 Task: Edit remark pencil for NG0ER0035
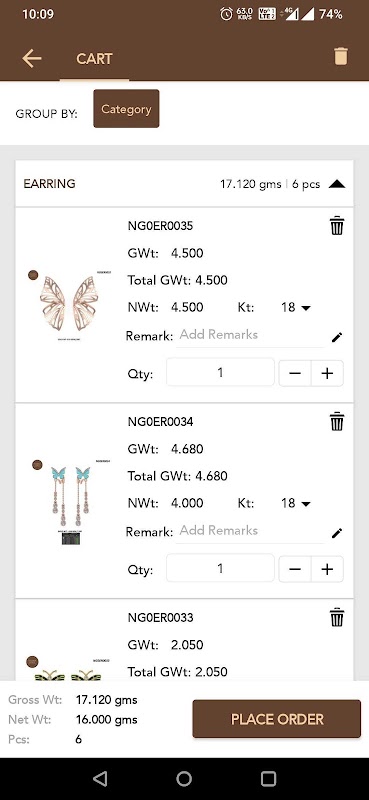click(337, 337)
